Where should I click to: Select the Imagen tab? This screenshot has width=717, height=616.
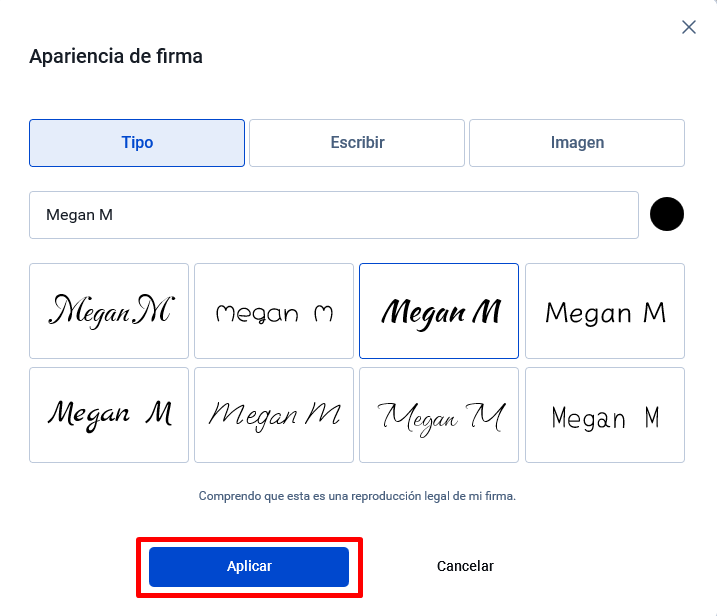(x=577, y=143)
